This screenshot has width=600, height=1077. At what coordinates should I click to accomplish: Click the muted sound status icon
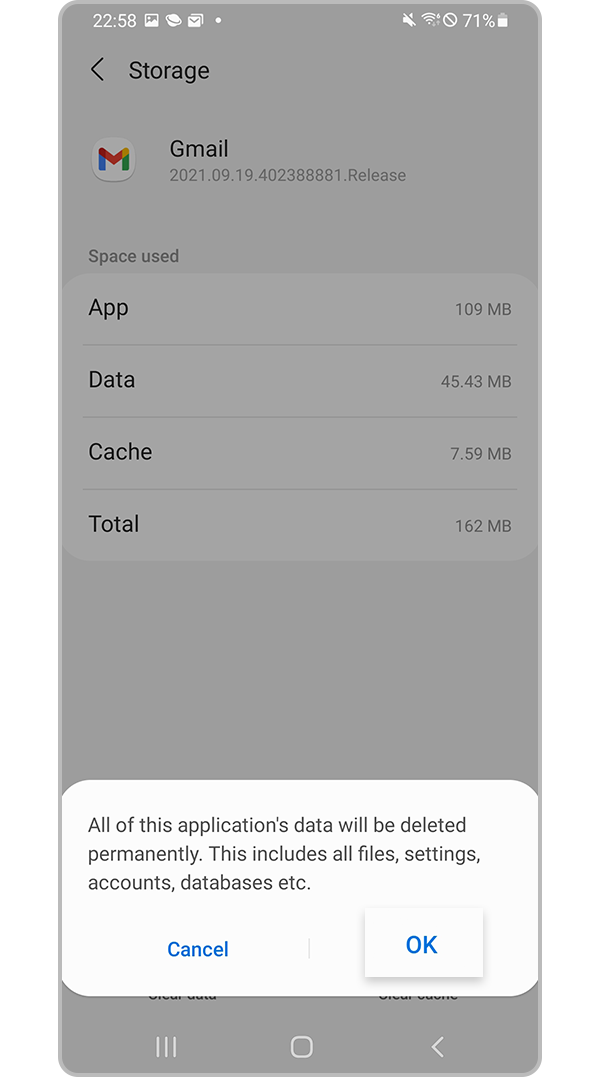[408, 20]
